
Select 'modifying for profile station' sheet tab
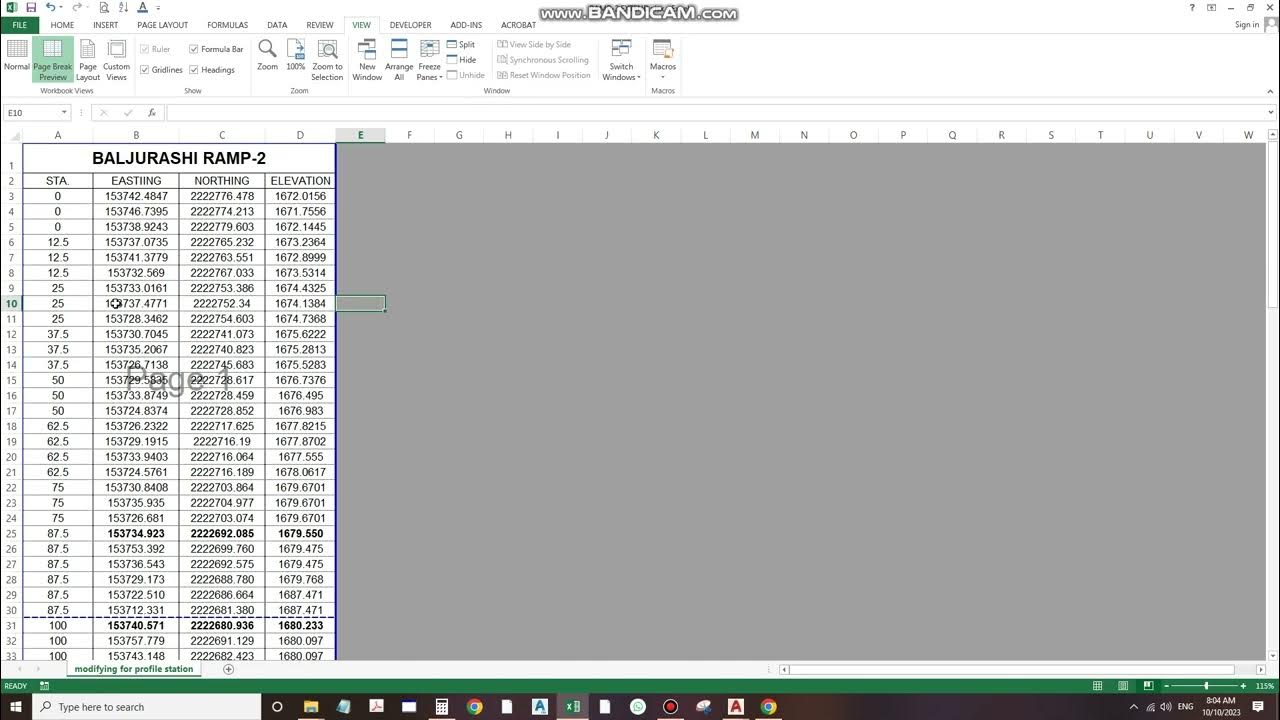coord(133,669)
